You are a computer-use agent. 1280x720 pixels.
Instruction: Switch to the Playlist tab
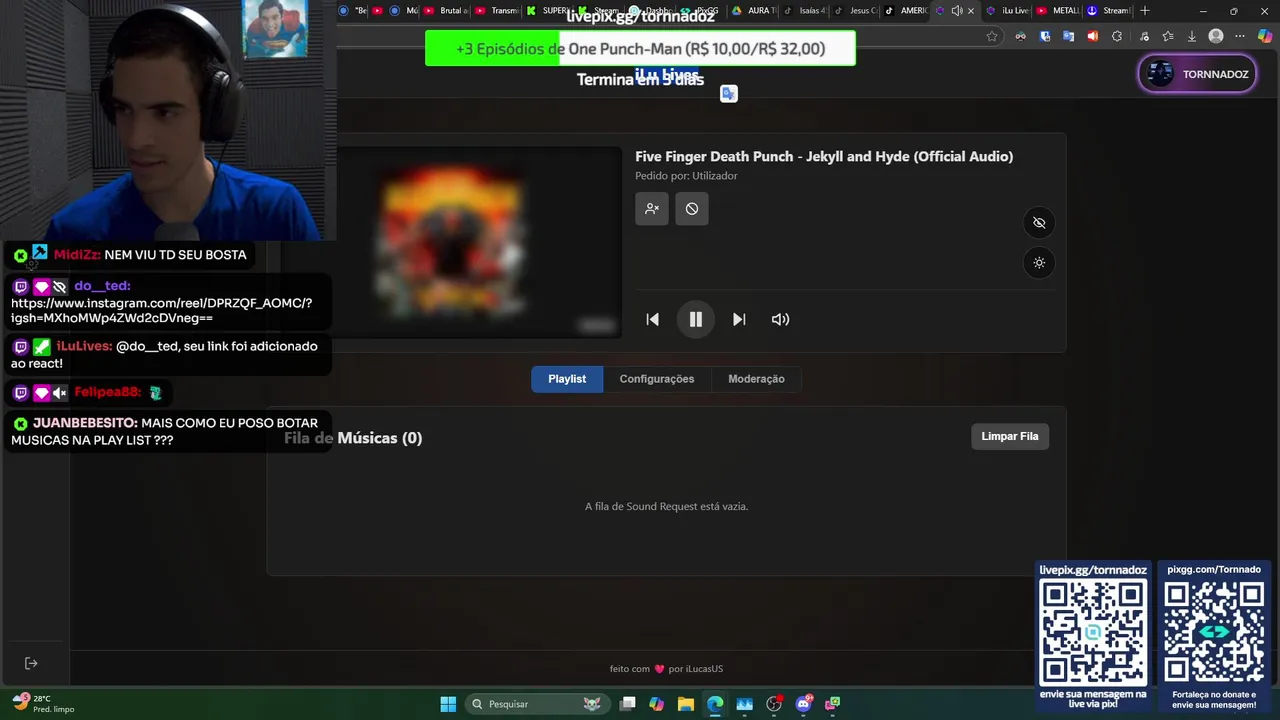click(567, 379)
